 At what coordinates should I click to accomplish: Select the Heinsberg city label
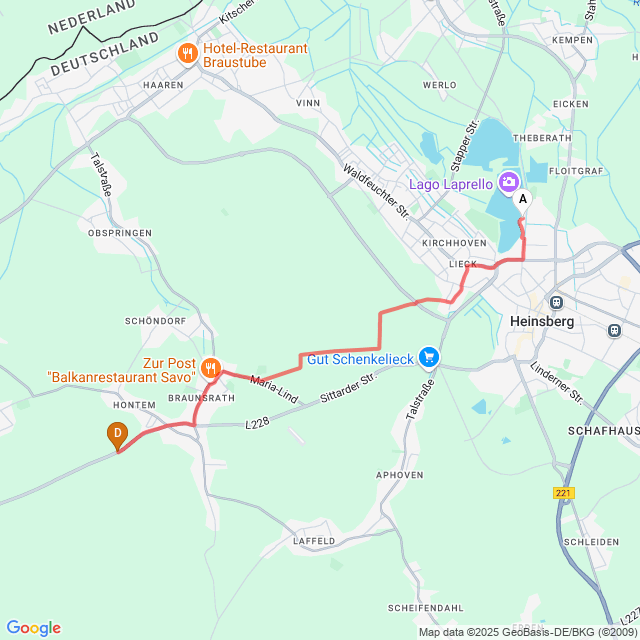(542, 321)
